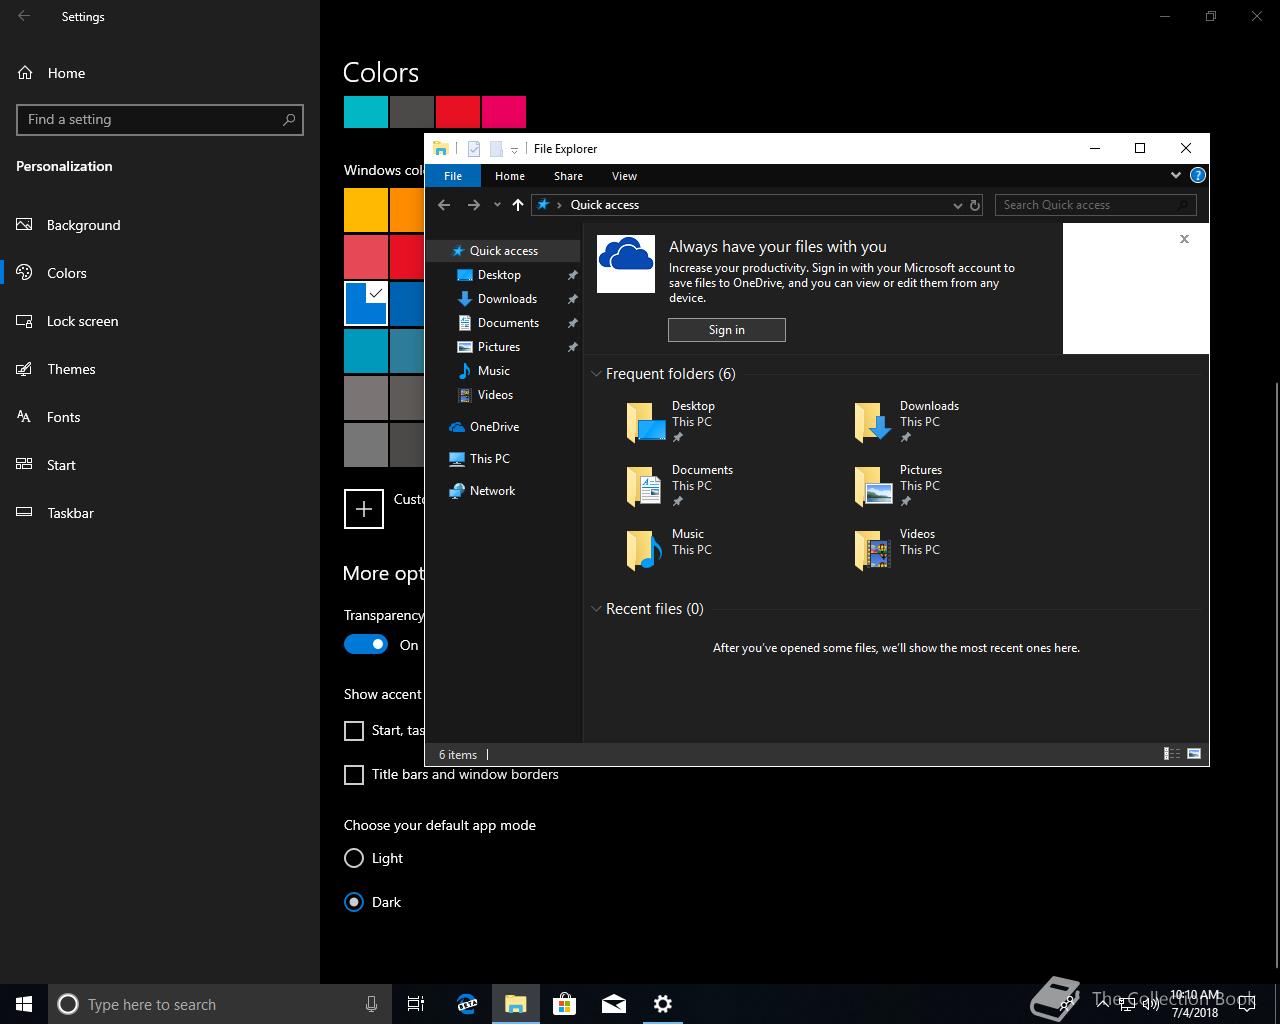This screenshot has height=1024, width=1280.
Task: Open the Desktop folder icon in Frequent folders
Action: click(646, 423)
